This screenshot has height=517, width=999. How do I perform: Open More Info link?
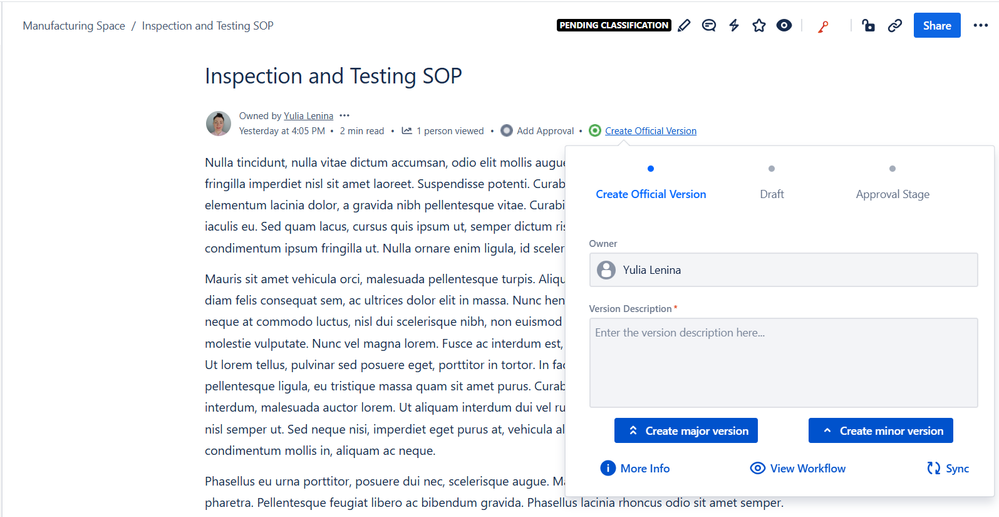click(635, 468)
